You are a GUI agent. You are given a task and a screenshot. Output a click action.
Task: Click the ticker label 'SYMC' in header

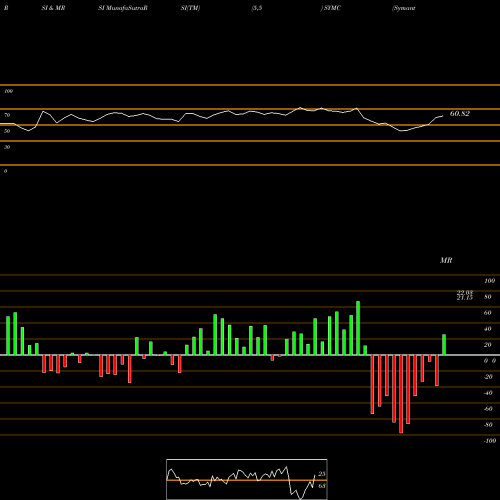coord(332,8)
